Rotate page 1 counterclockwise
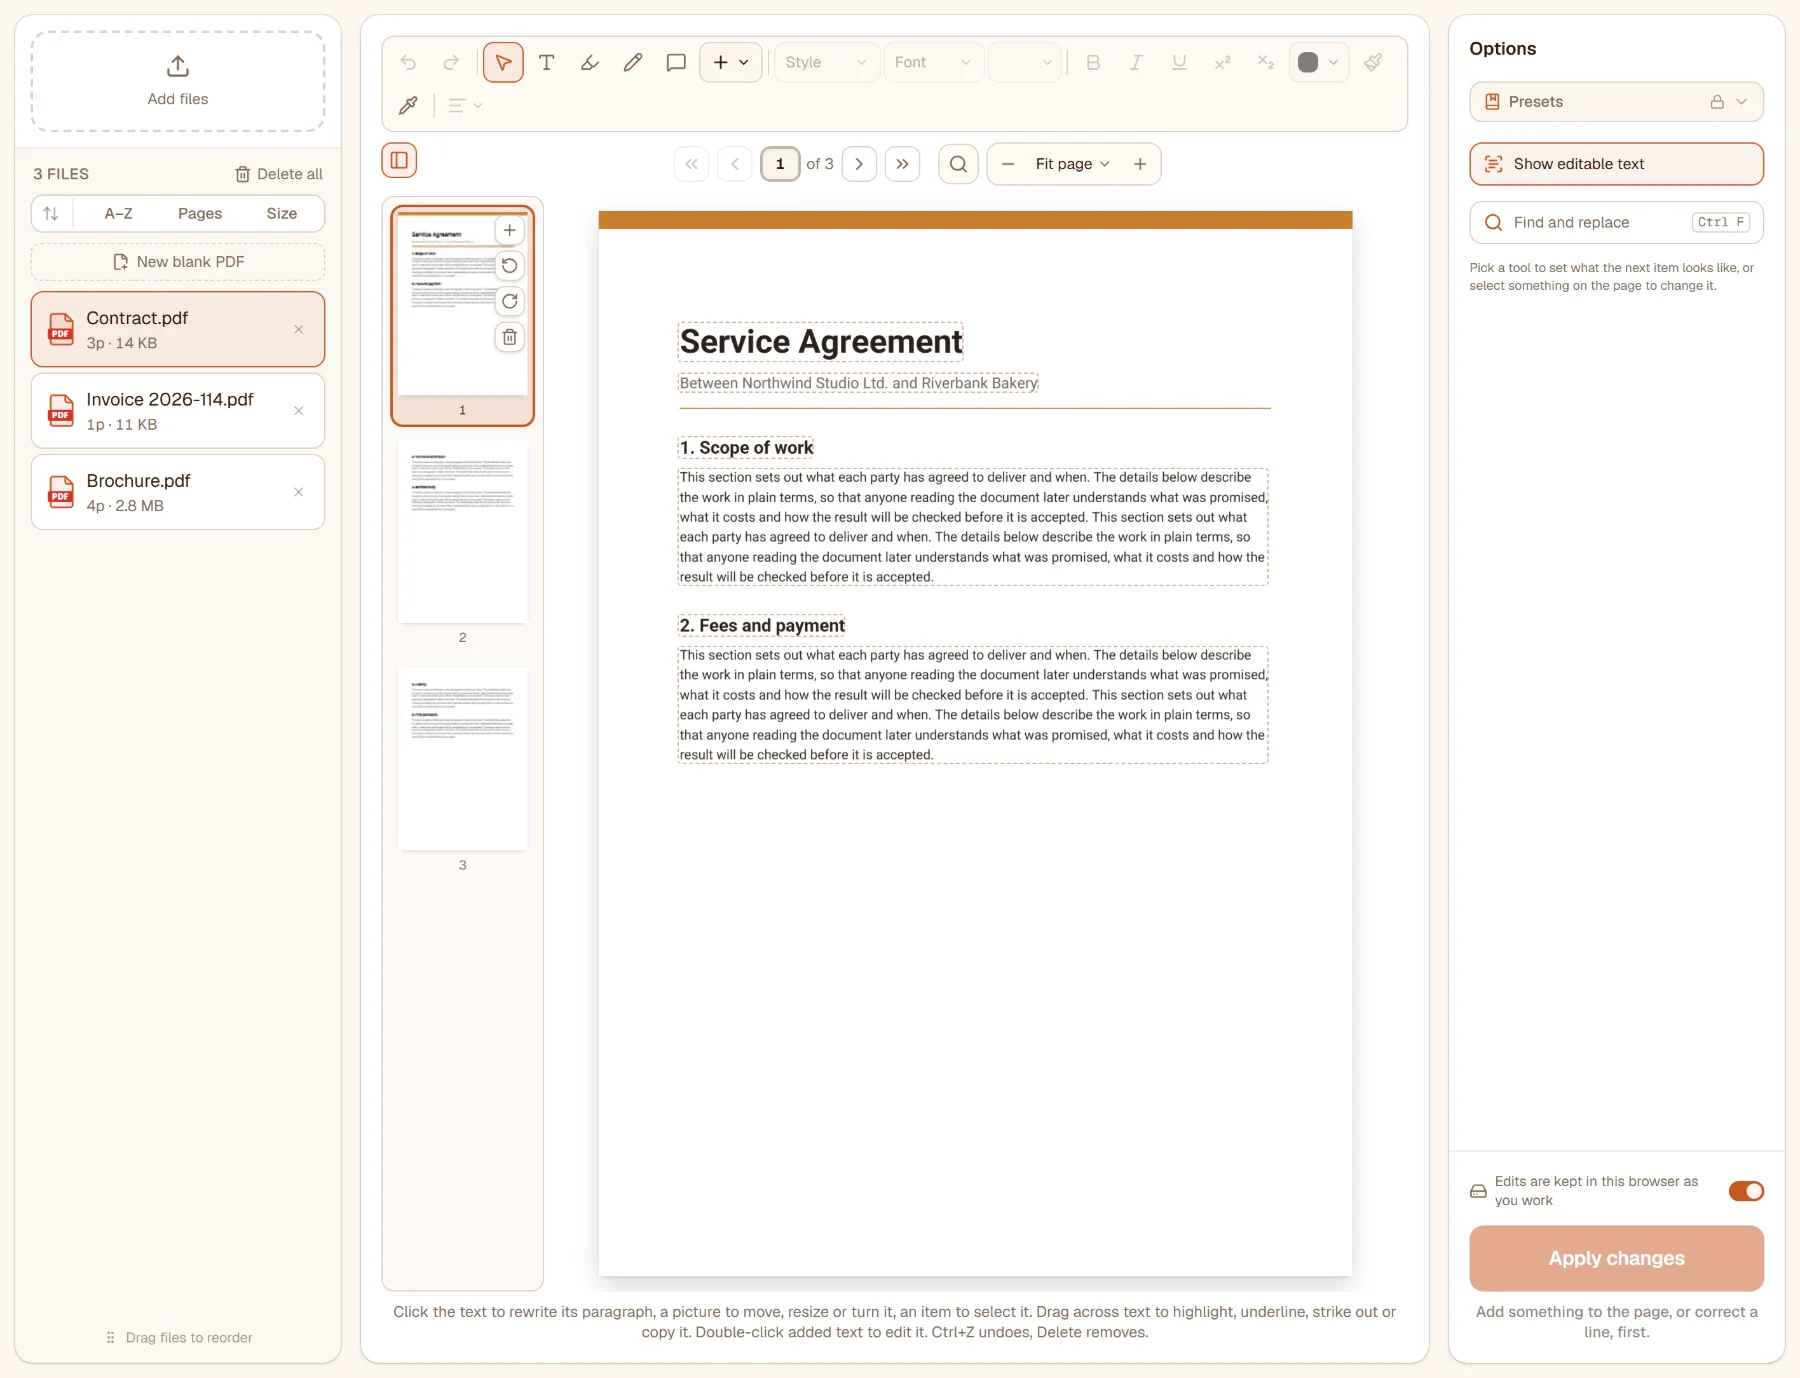Viewport: 1800px width, 1378px height. (510, 266)
